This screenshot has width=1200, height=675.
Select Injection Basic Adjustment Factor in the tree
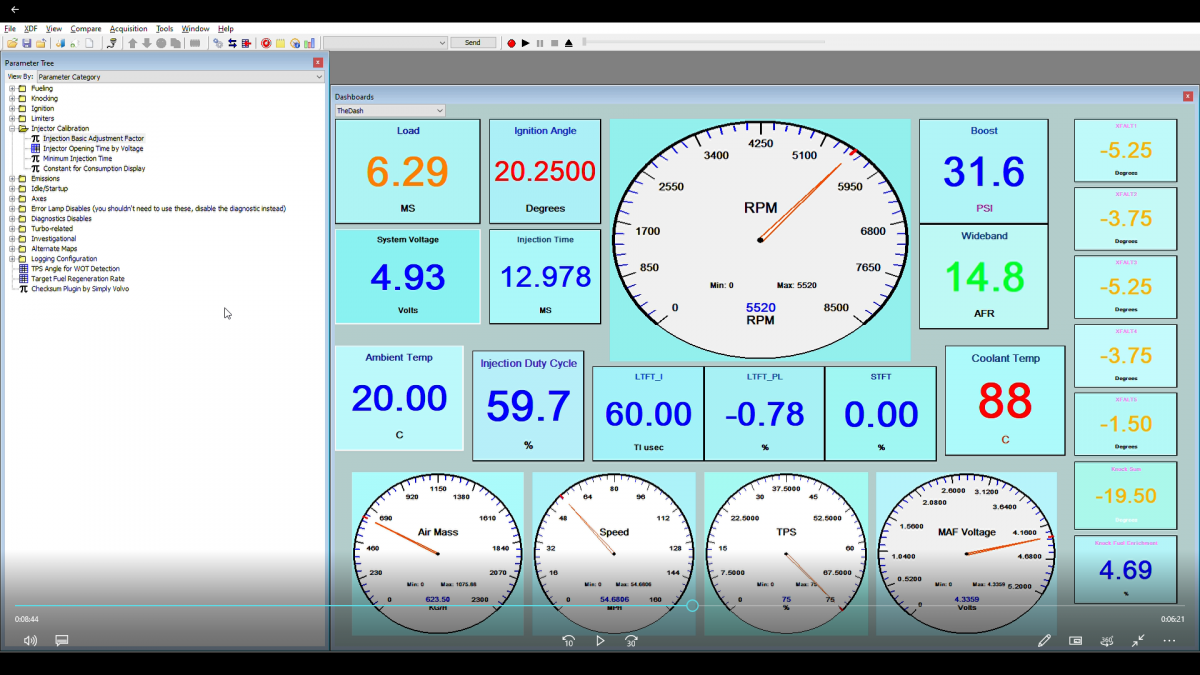pos(93,139)
